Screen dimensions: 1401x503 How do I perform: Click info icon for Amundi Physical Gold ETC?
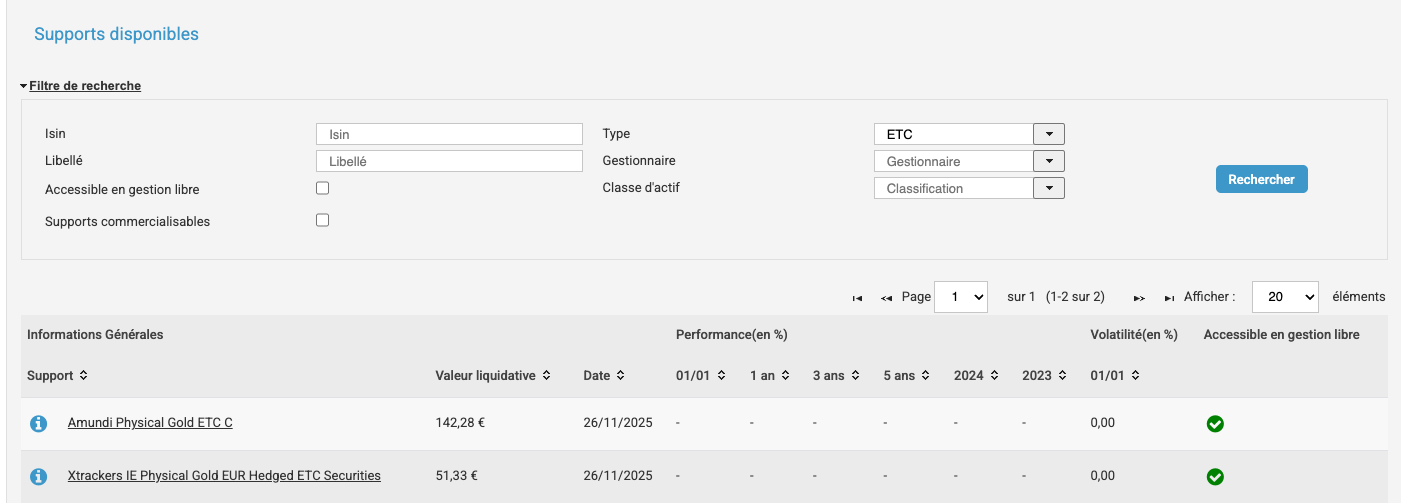pos(39,424)
